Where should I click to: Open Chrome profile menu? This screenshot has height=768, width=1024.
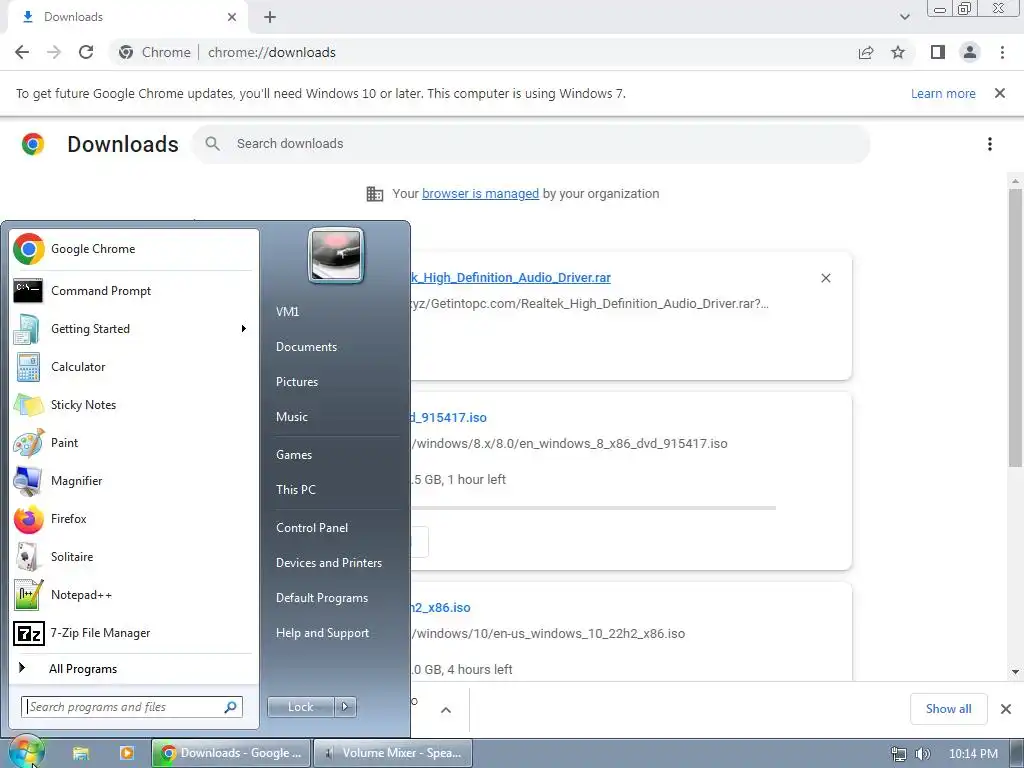coord(970,52)
